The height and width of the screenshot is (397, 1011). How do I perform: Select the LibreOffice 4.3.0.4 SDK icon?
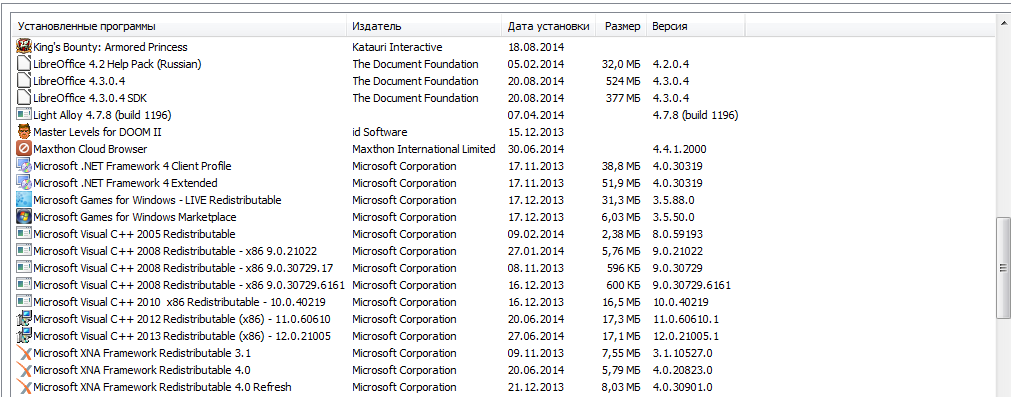(23, 97)
